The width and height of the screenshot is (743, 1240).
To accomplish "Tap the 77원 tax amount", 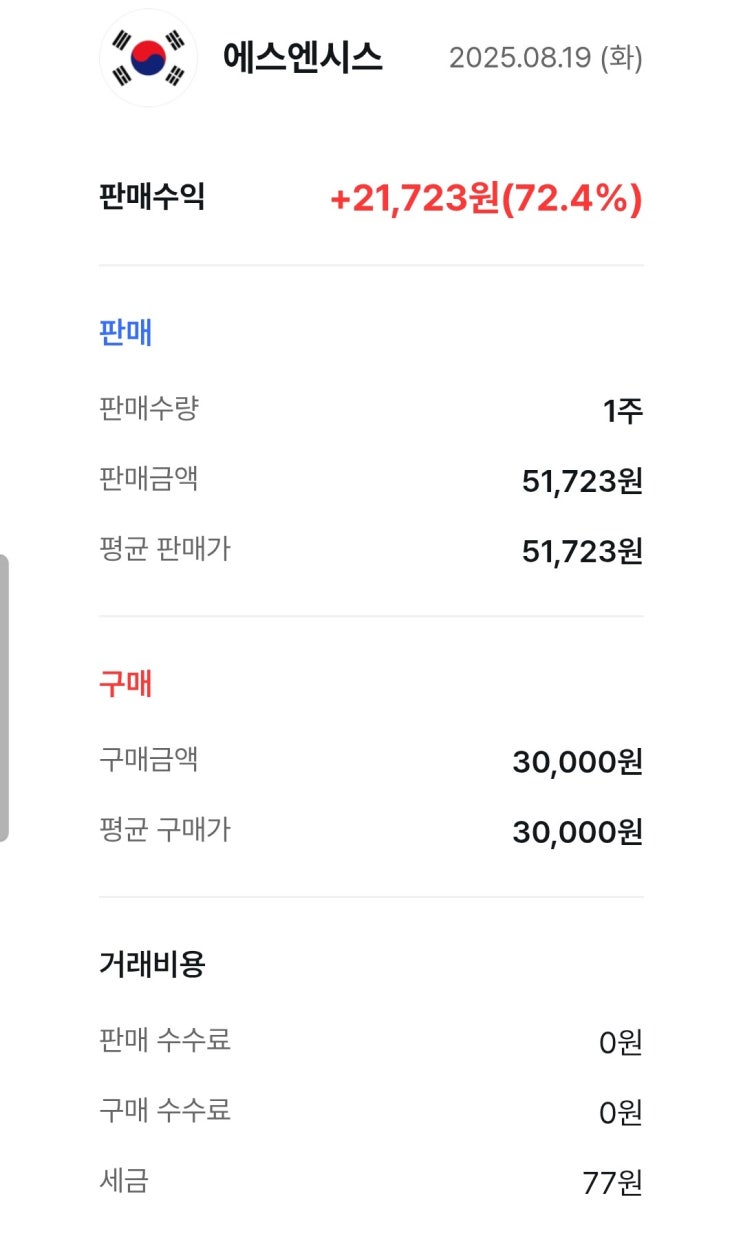I will (x=611, y=1183).
